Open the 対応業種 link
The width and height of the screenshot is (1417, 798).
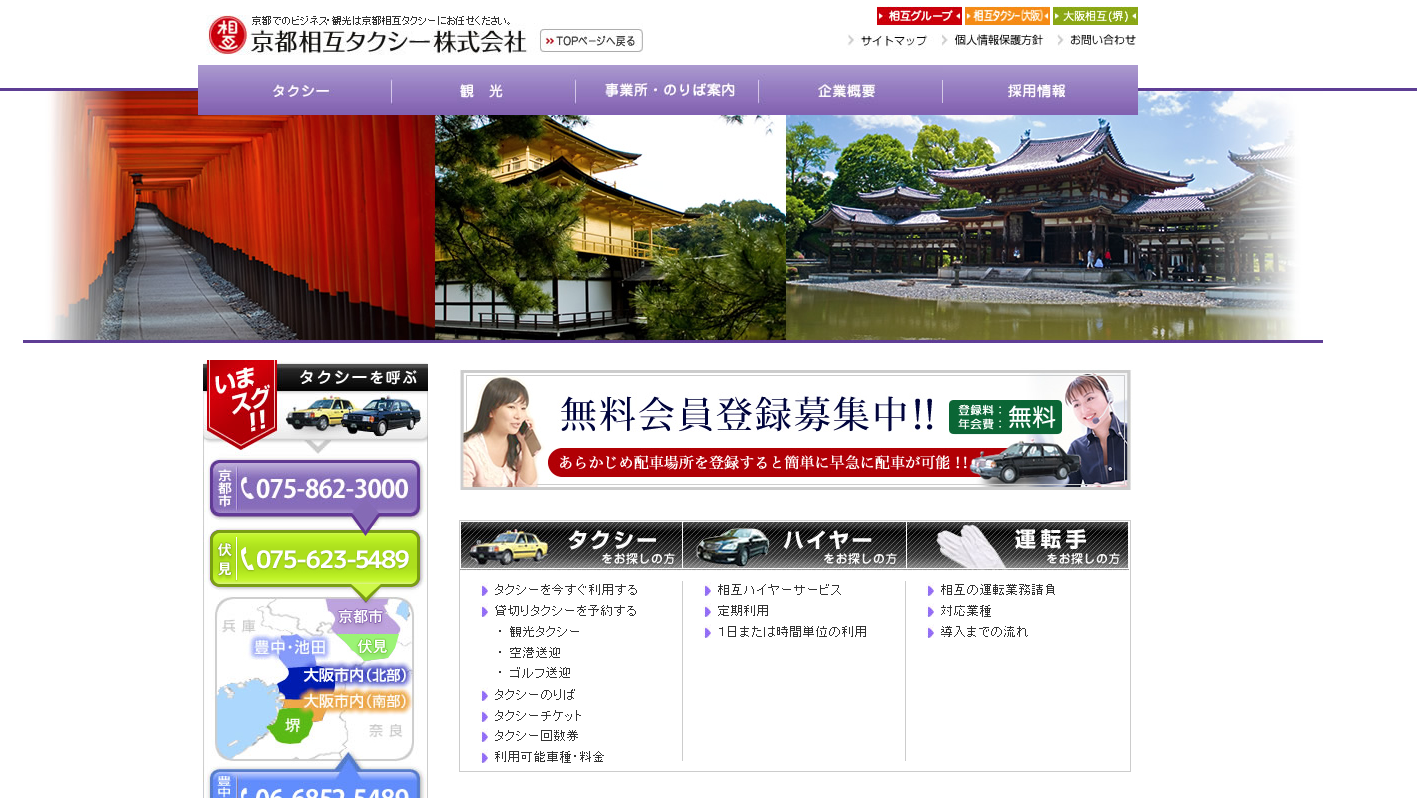[966, 611]
